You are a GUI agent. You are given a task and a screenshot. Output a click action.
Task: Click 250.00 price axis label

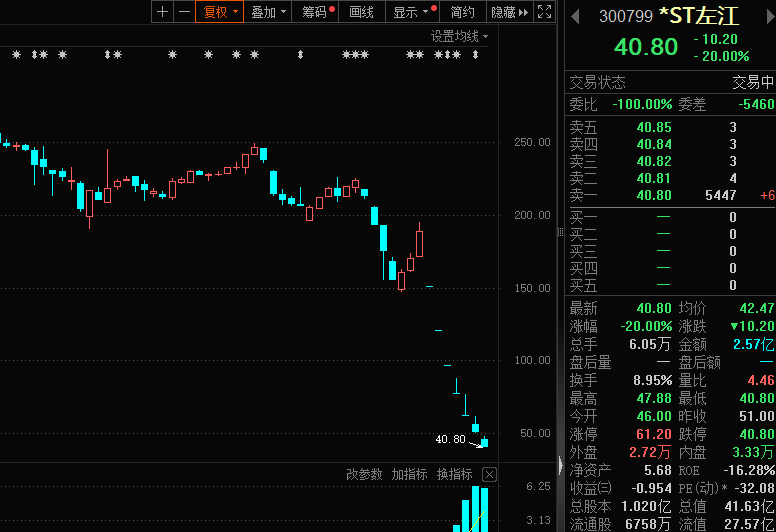click(532, 143)
